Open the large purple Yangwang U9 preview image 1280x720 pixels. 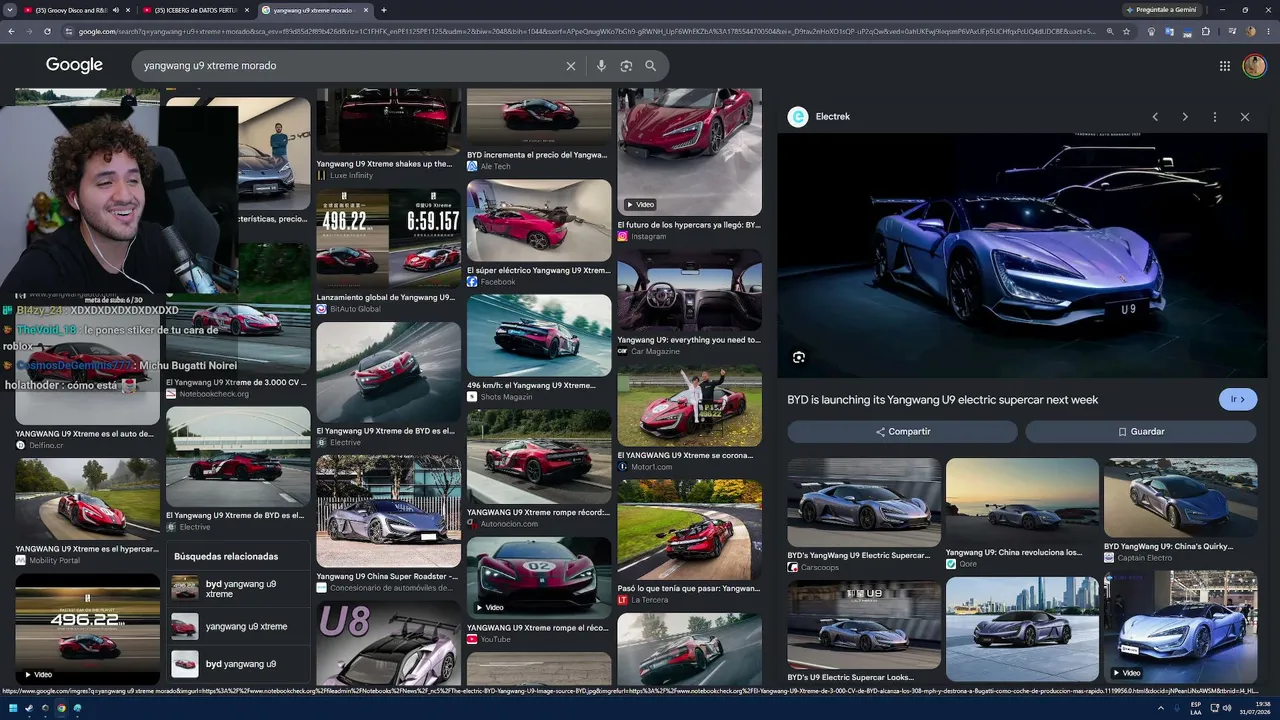click(x=1022, y=256)
